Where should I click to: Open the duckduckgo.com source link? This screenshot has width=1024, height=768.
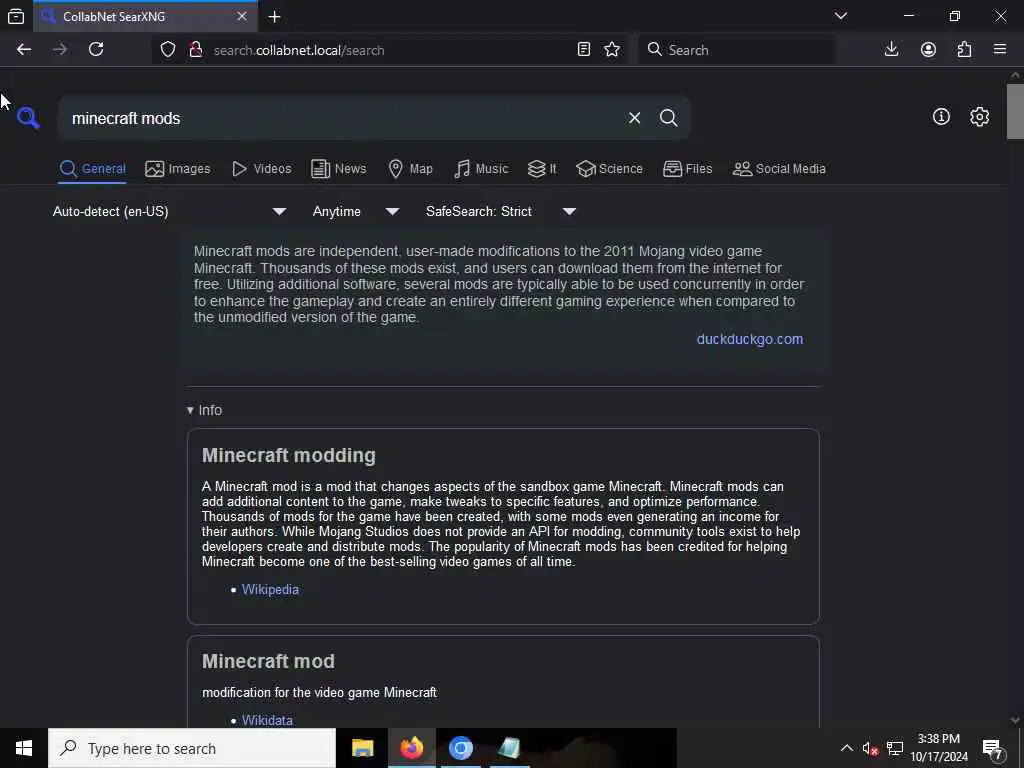(750, 340)
